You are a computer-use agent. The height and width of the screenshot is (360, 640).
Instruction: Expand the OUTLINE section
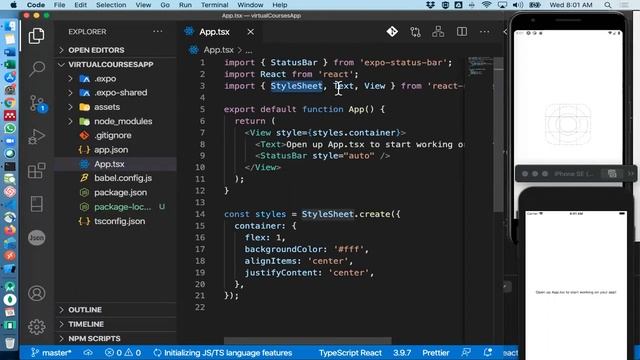pos(116,309)
